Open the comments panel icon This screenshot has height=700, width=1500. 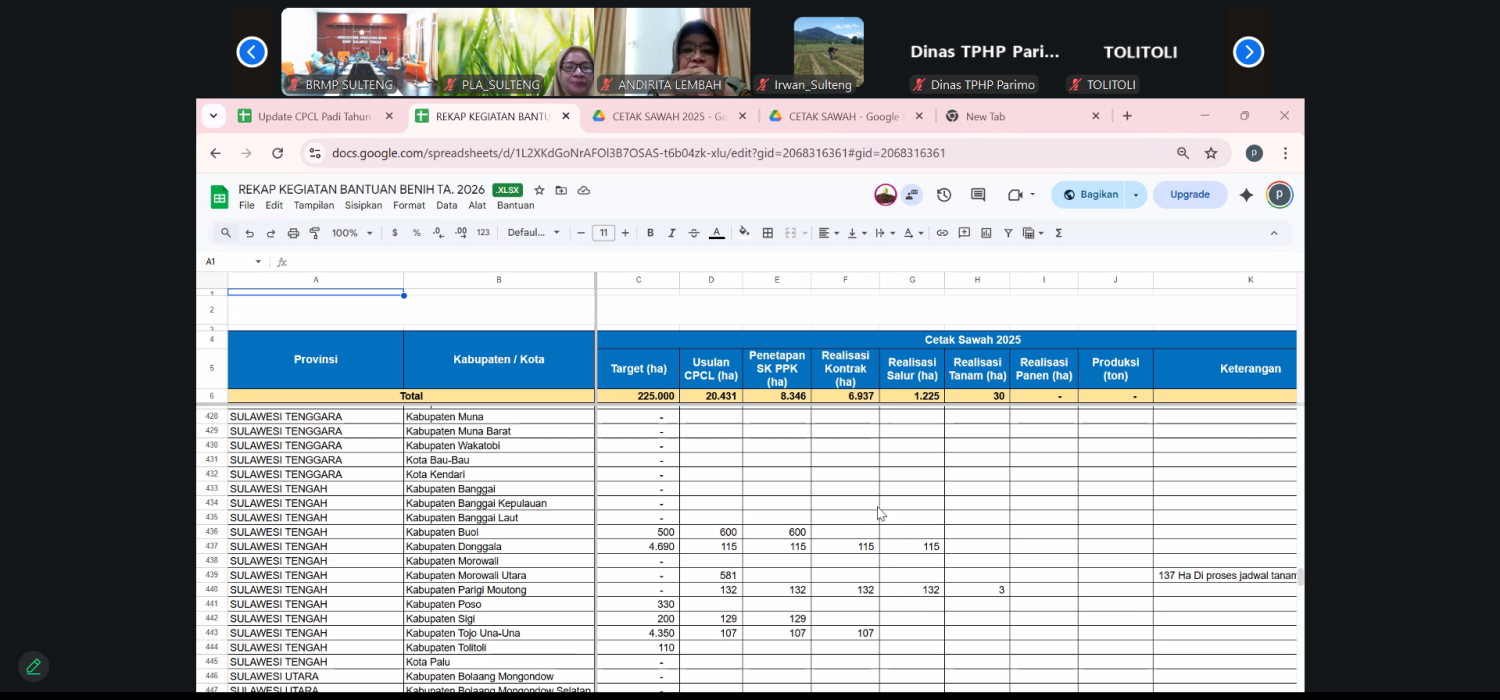(x=978, y=195)
